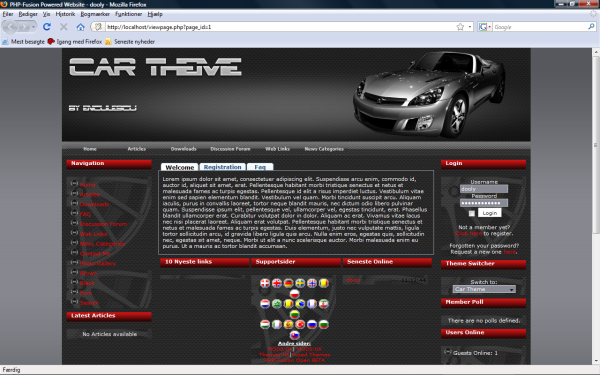Switch to the Faq tab
600x375 pixels.
(x=260, y=167)
